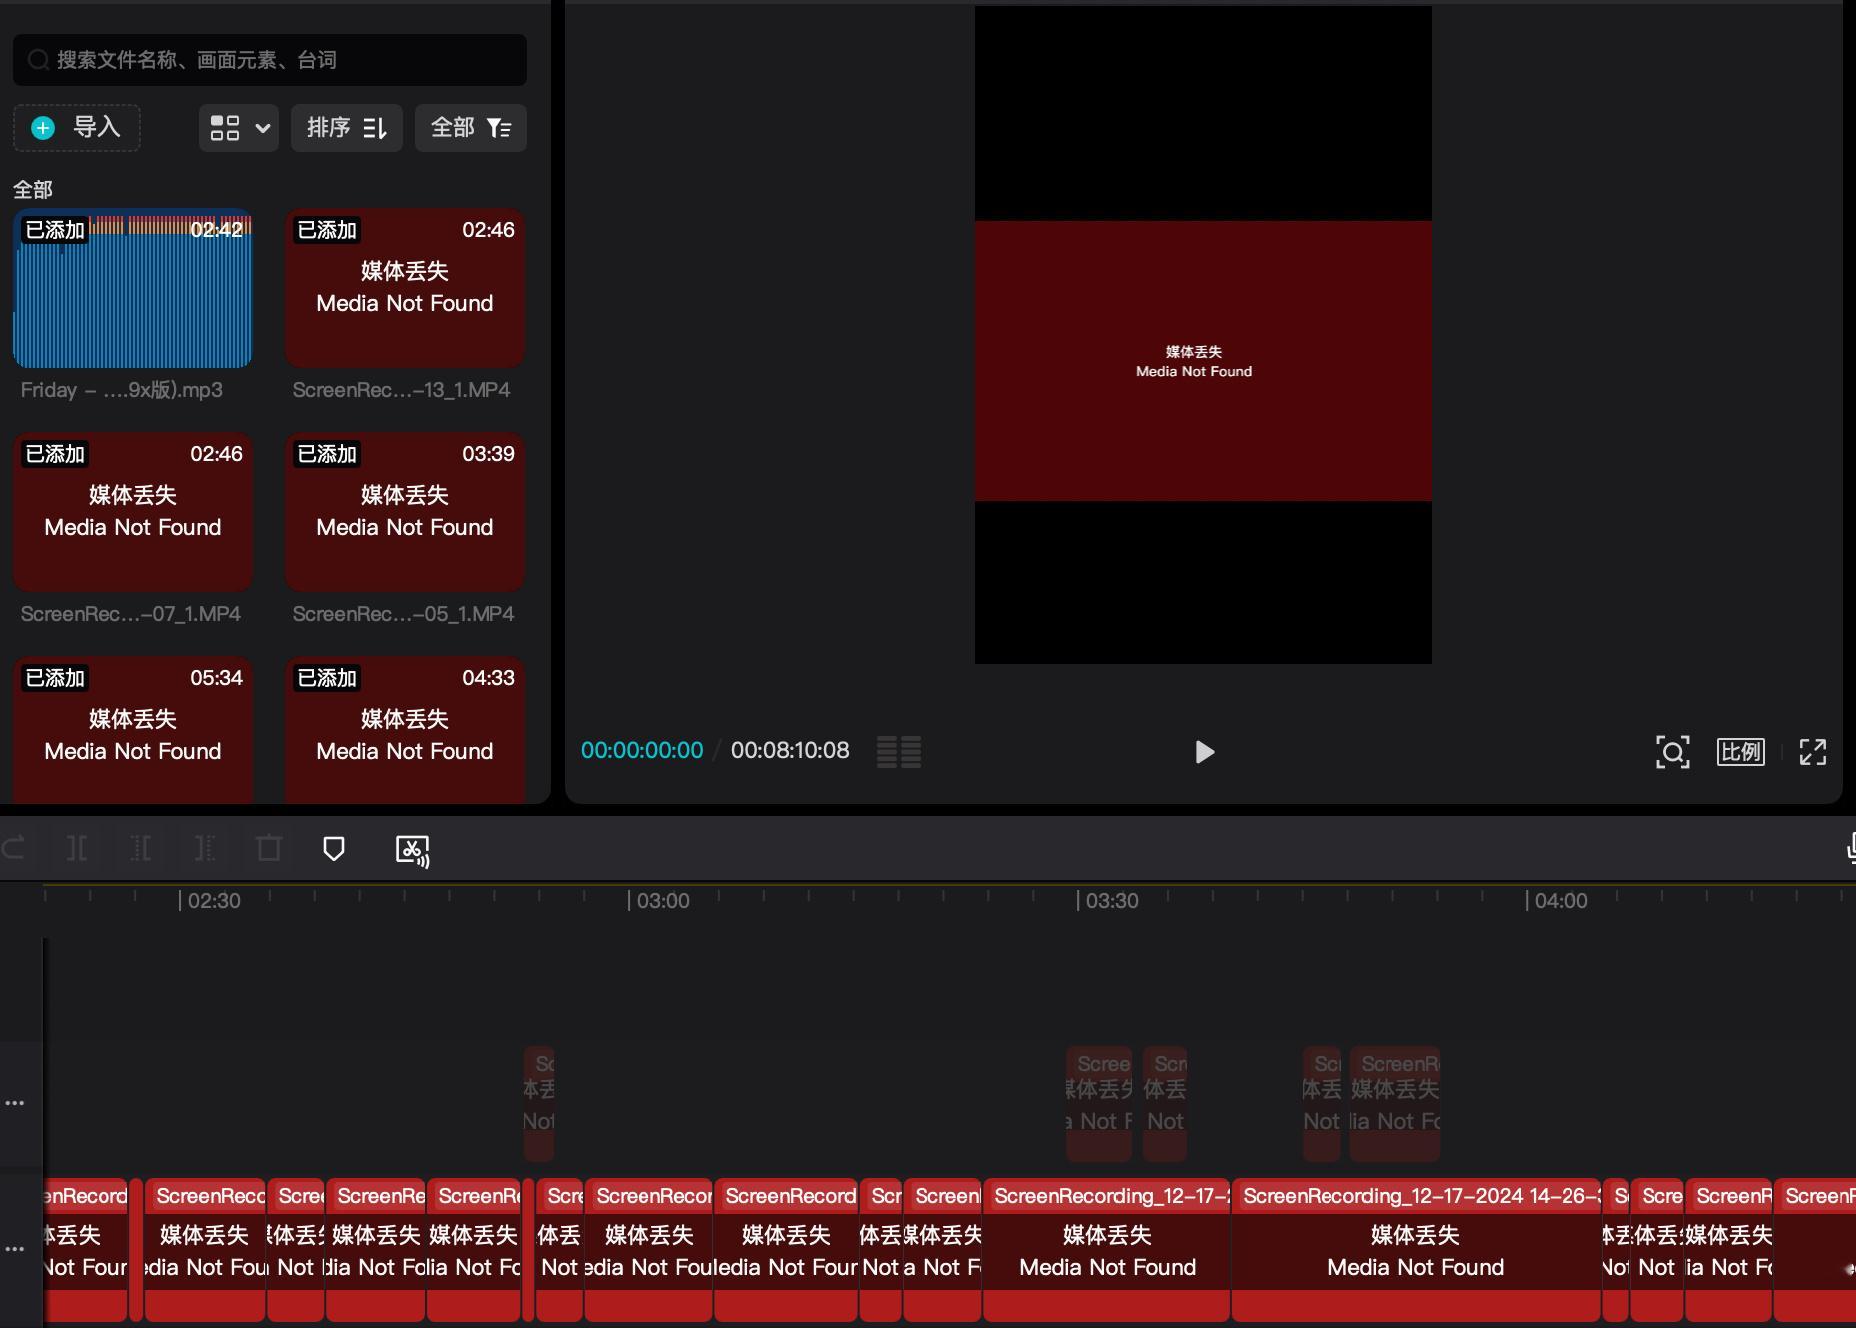The height and width of the screenshot is (1328, 1856).
Task: Select the Friday mp3 audio thumbnail
Action: point(133,289)
